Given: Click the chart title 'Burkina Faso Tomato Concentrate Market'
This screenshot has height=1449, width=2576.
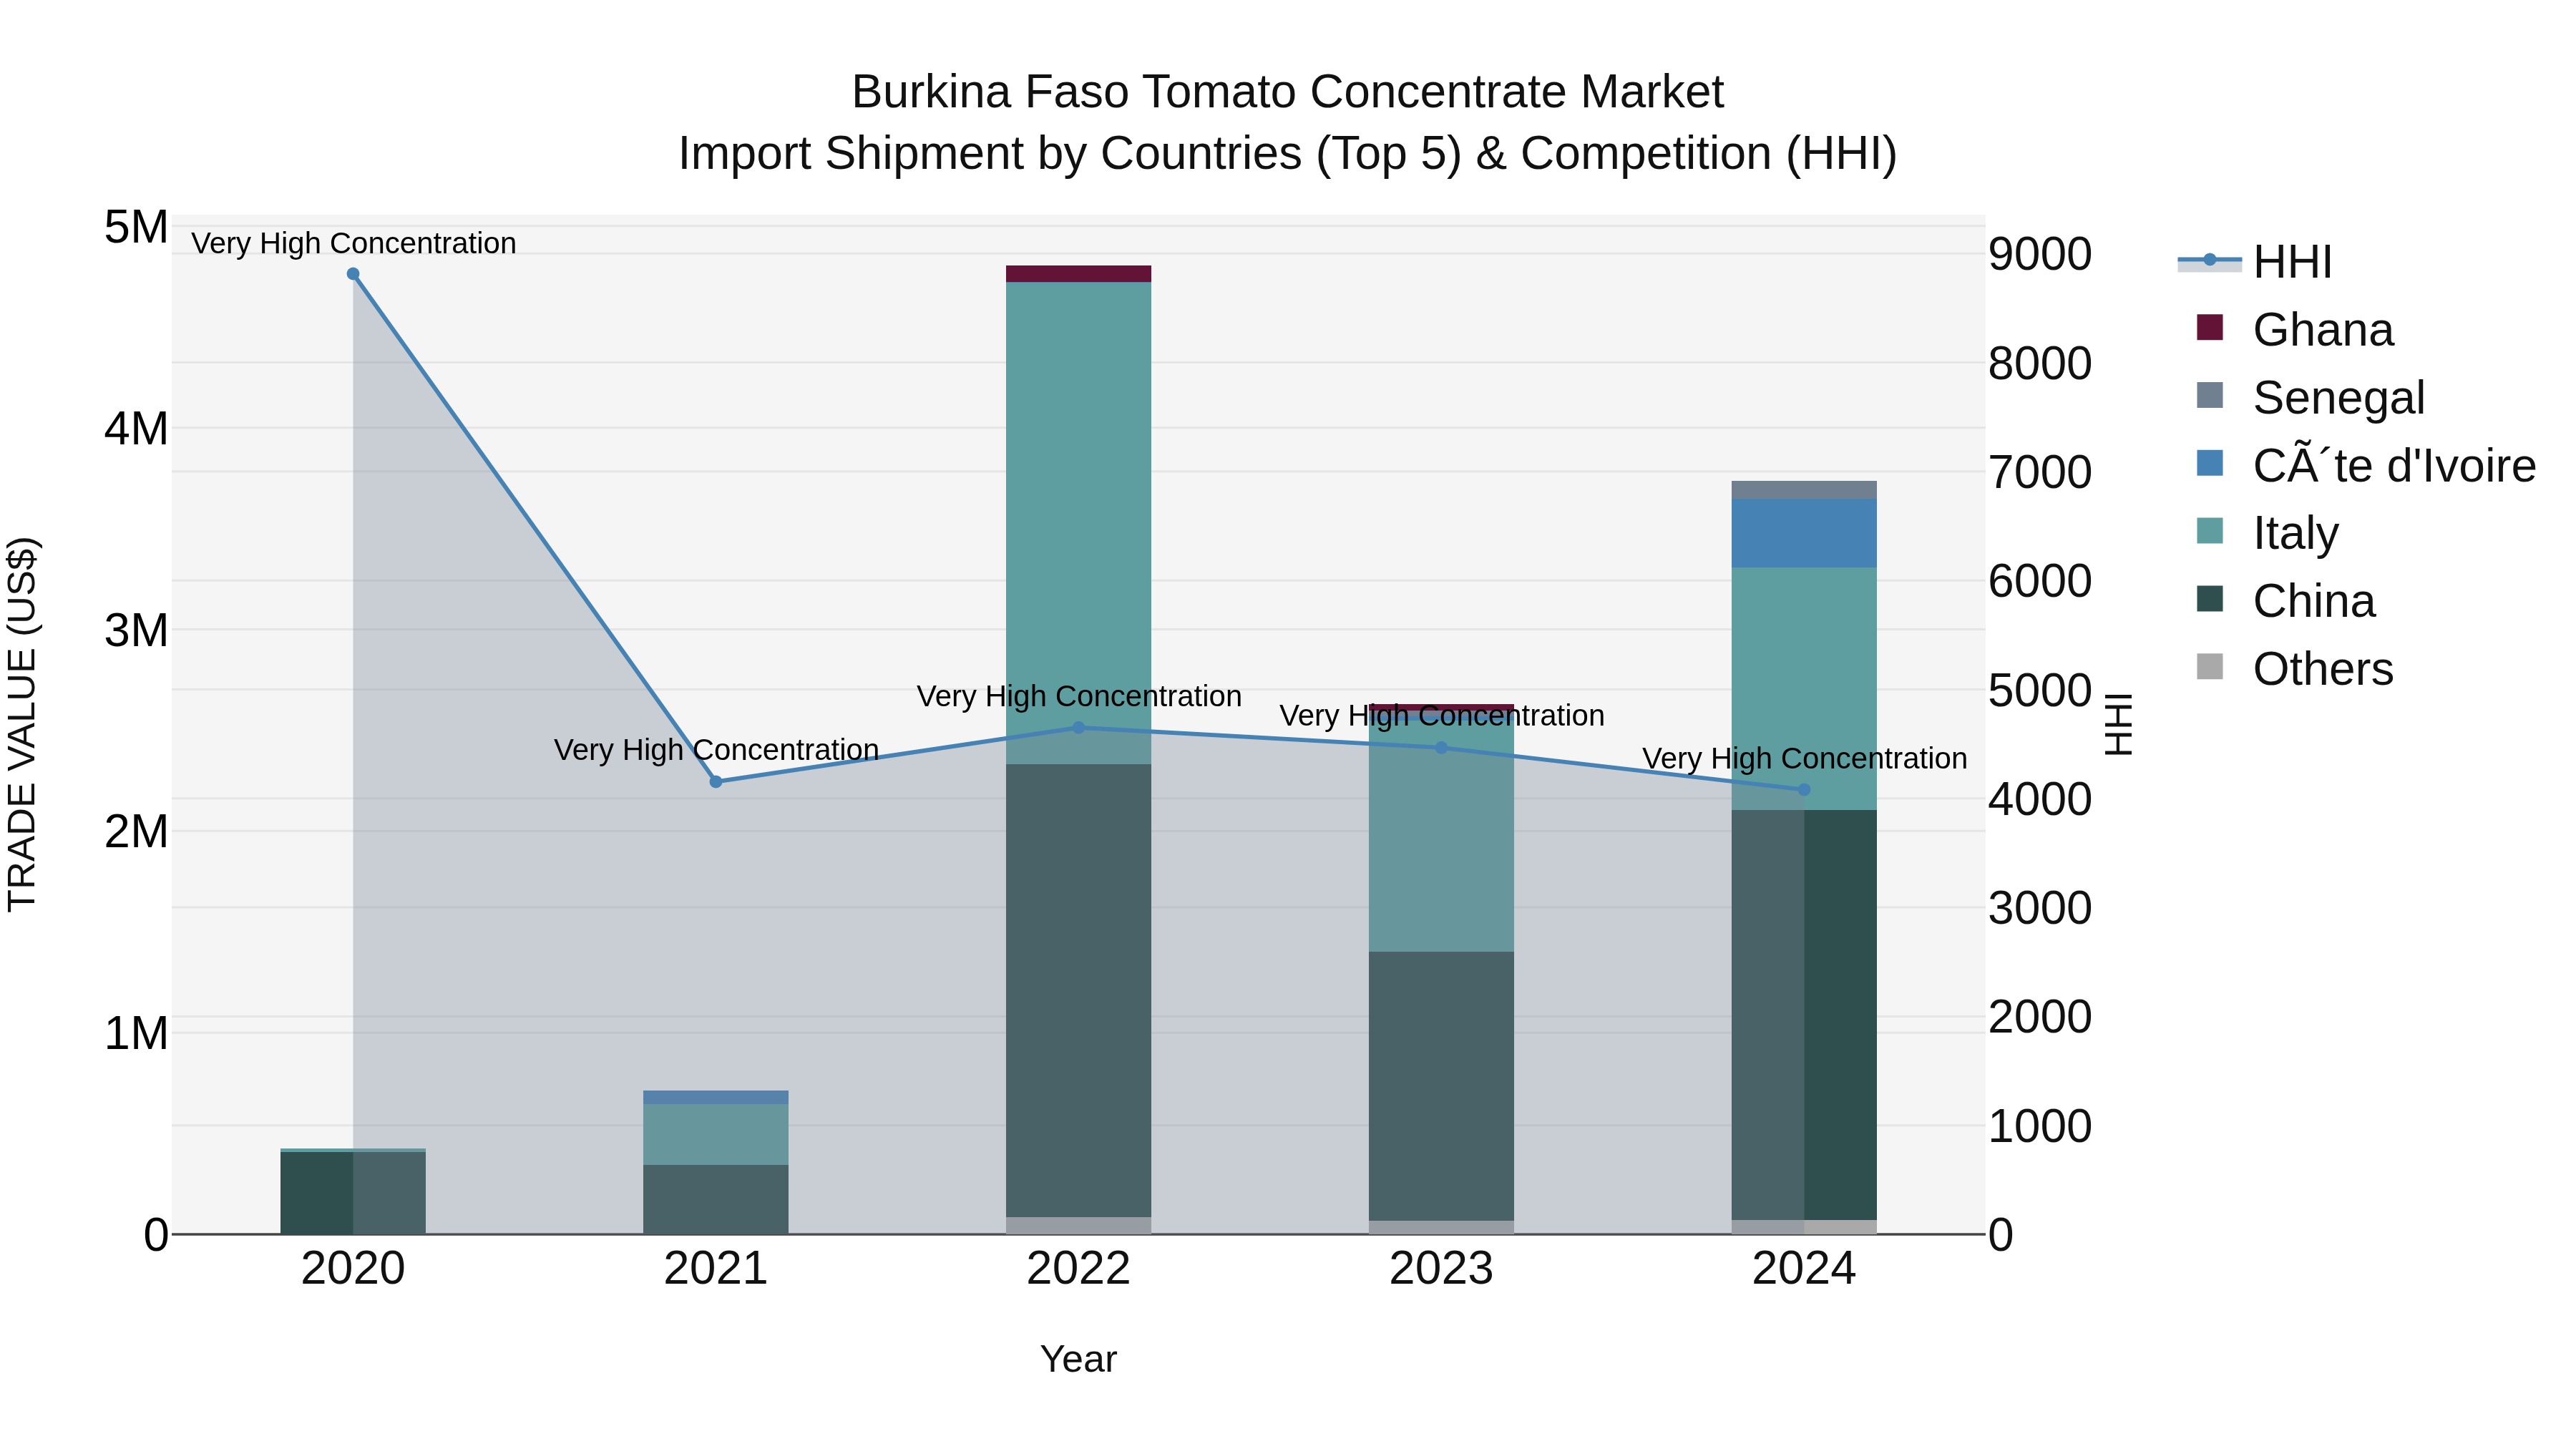Looking at the screenshot, I should point(1288,92).
